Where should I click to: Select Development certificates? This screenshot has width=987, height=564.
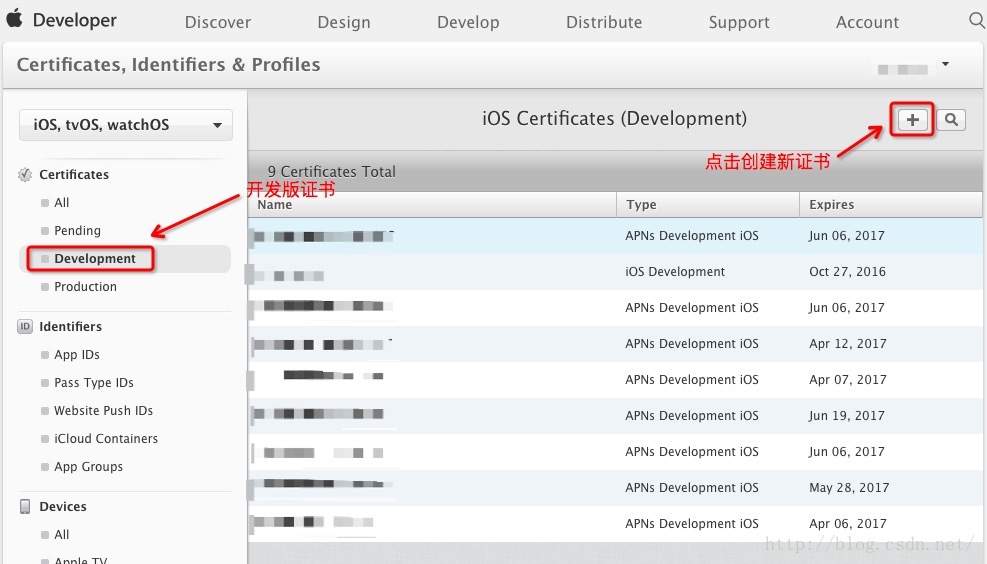click(x=94, y=259)
